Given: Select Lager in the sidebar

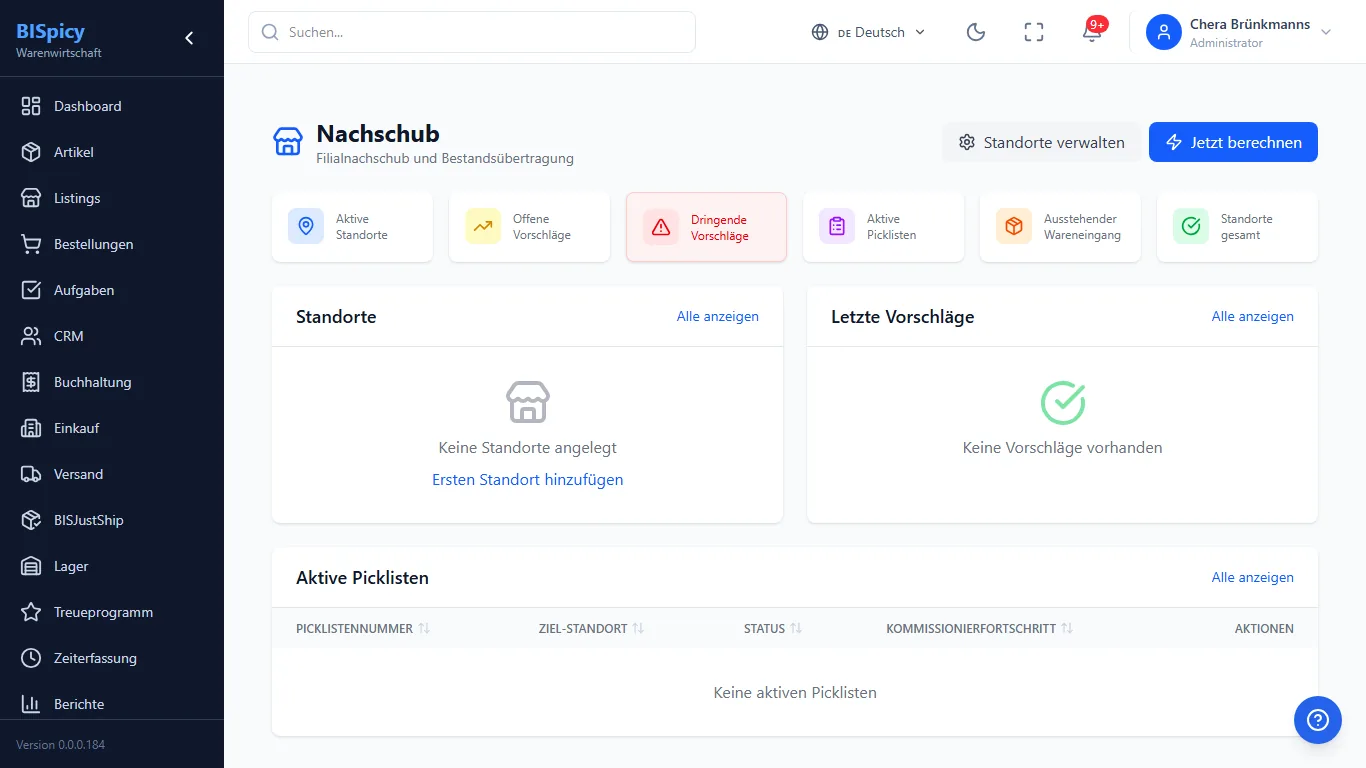Looking at the screenshot, I should pyautogui.click(x=112, y=566).
